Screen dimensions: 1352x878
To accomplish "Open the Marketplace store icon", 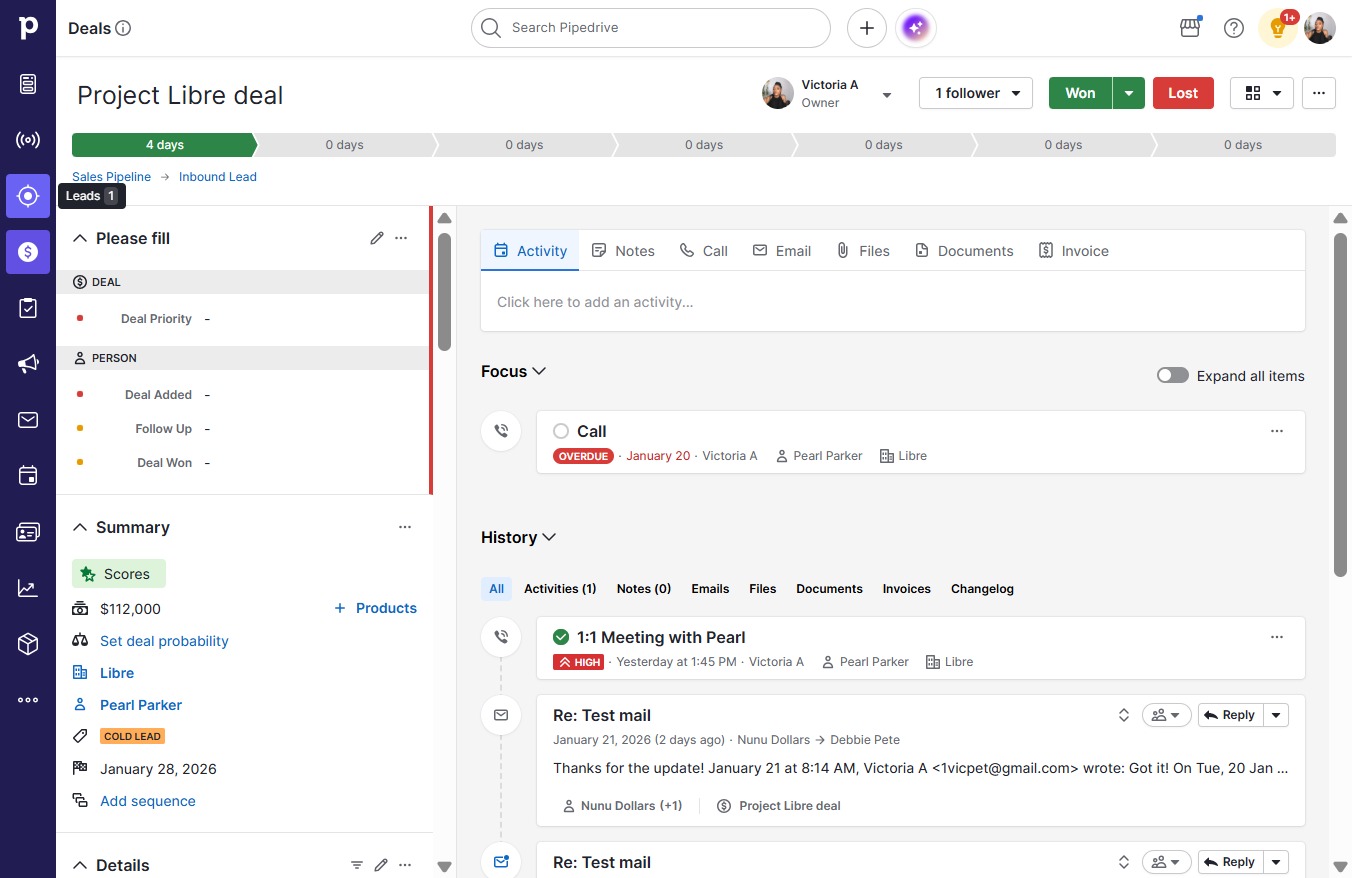I will pyautogui.click(x=1190, y=28).
